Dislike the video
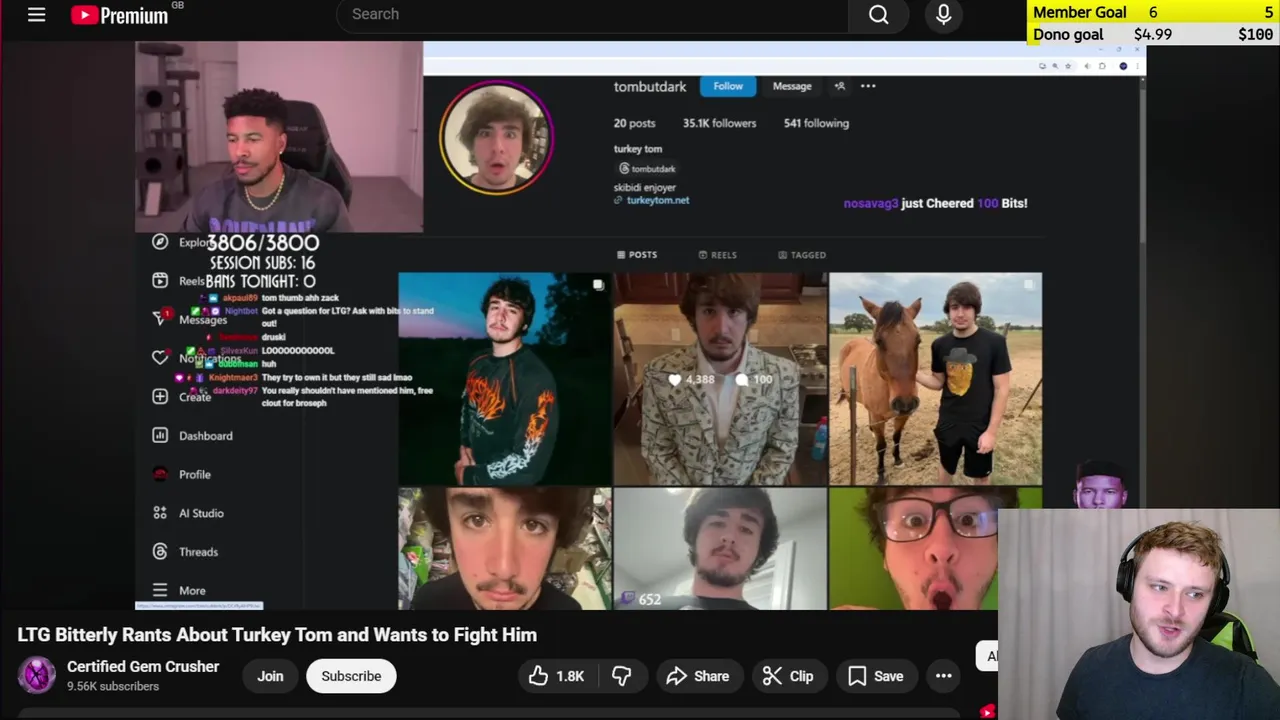The height and width of the screenshot is (720, 1280). [x=621, y=676]
